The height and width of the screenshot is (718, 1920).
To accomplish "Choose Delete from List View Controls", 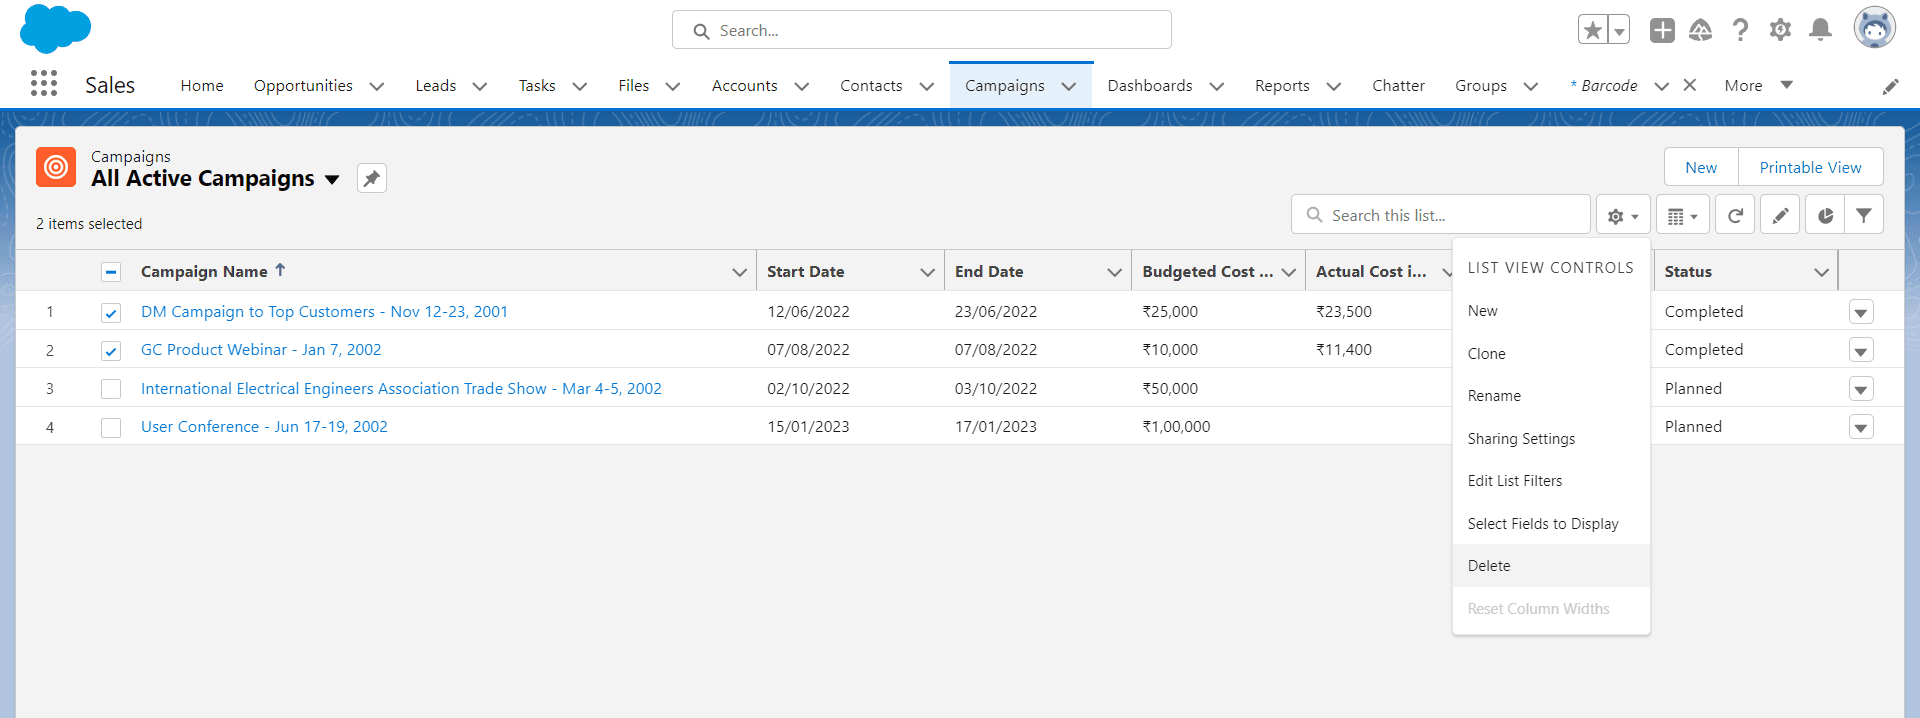I will coord(1489,566).
